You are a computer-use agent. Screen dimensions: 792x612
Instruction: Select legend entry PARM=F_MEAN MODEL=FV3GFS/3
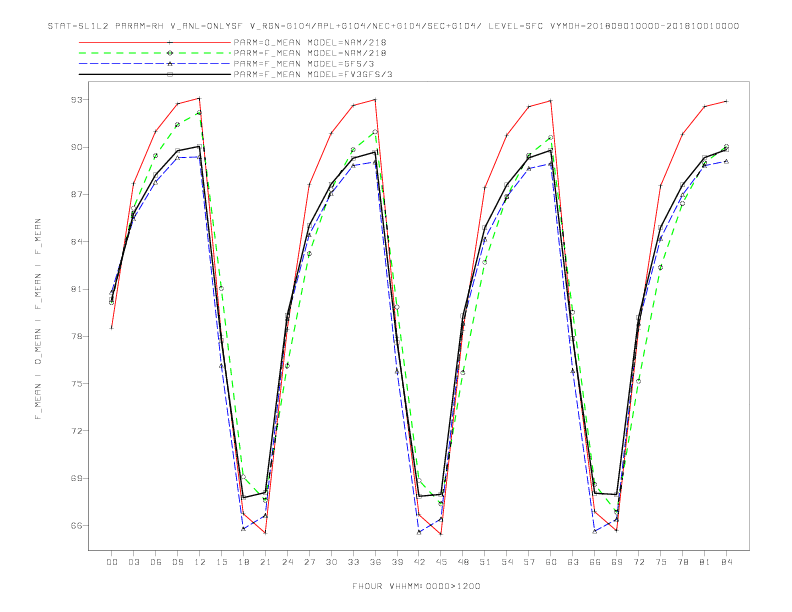pyautogui.click(x=313, y=74)
